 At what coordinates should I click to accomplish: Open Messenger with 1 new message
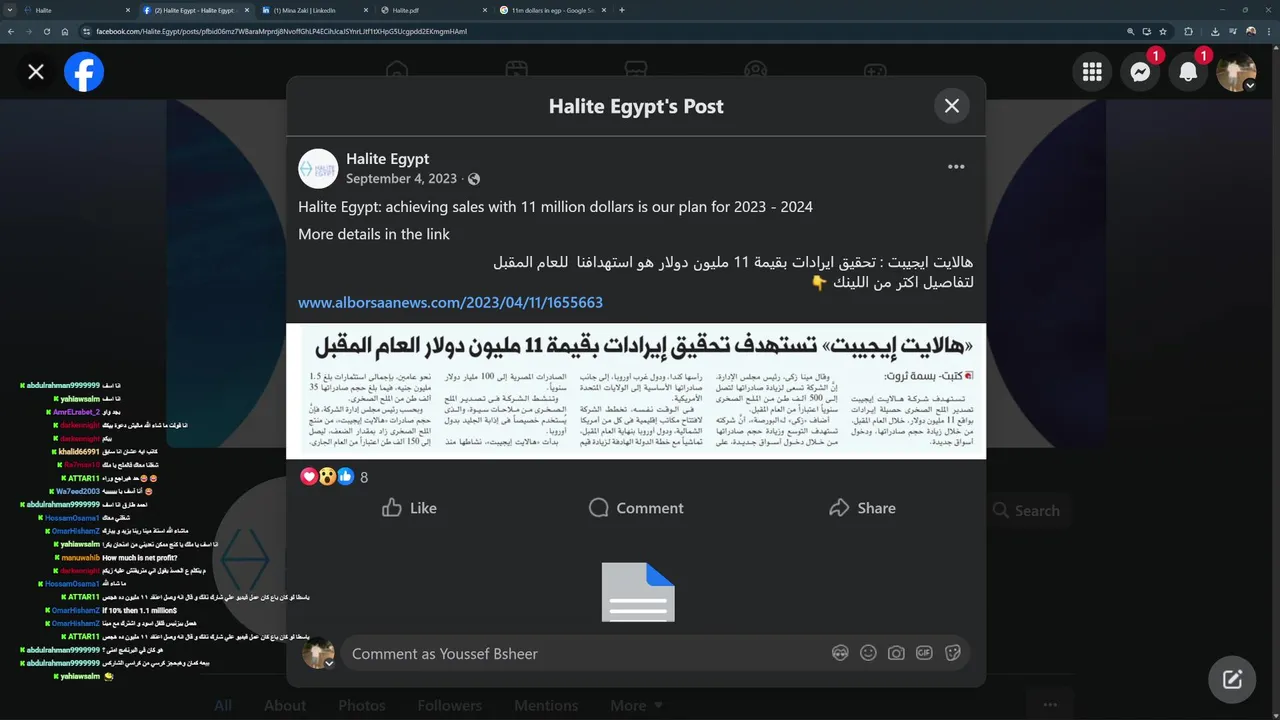coord(1140,72)
